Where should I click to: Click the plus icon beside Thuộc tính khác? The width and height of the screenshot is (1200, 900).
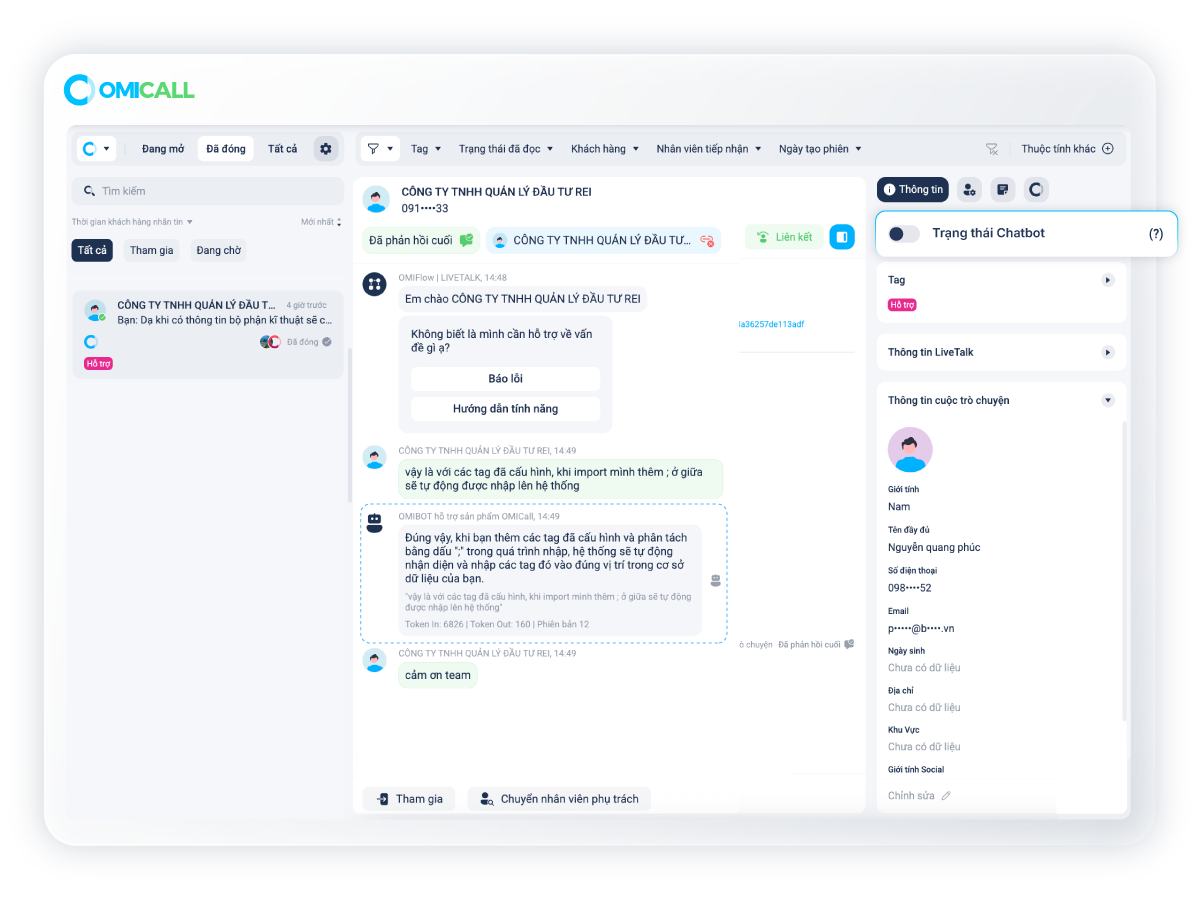[1107, 149]
